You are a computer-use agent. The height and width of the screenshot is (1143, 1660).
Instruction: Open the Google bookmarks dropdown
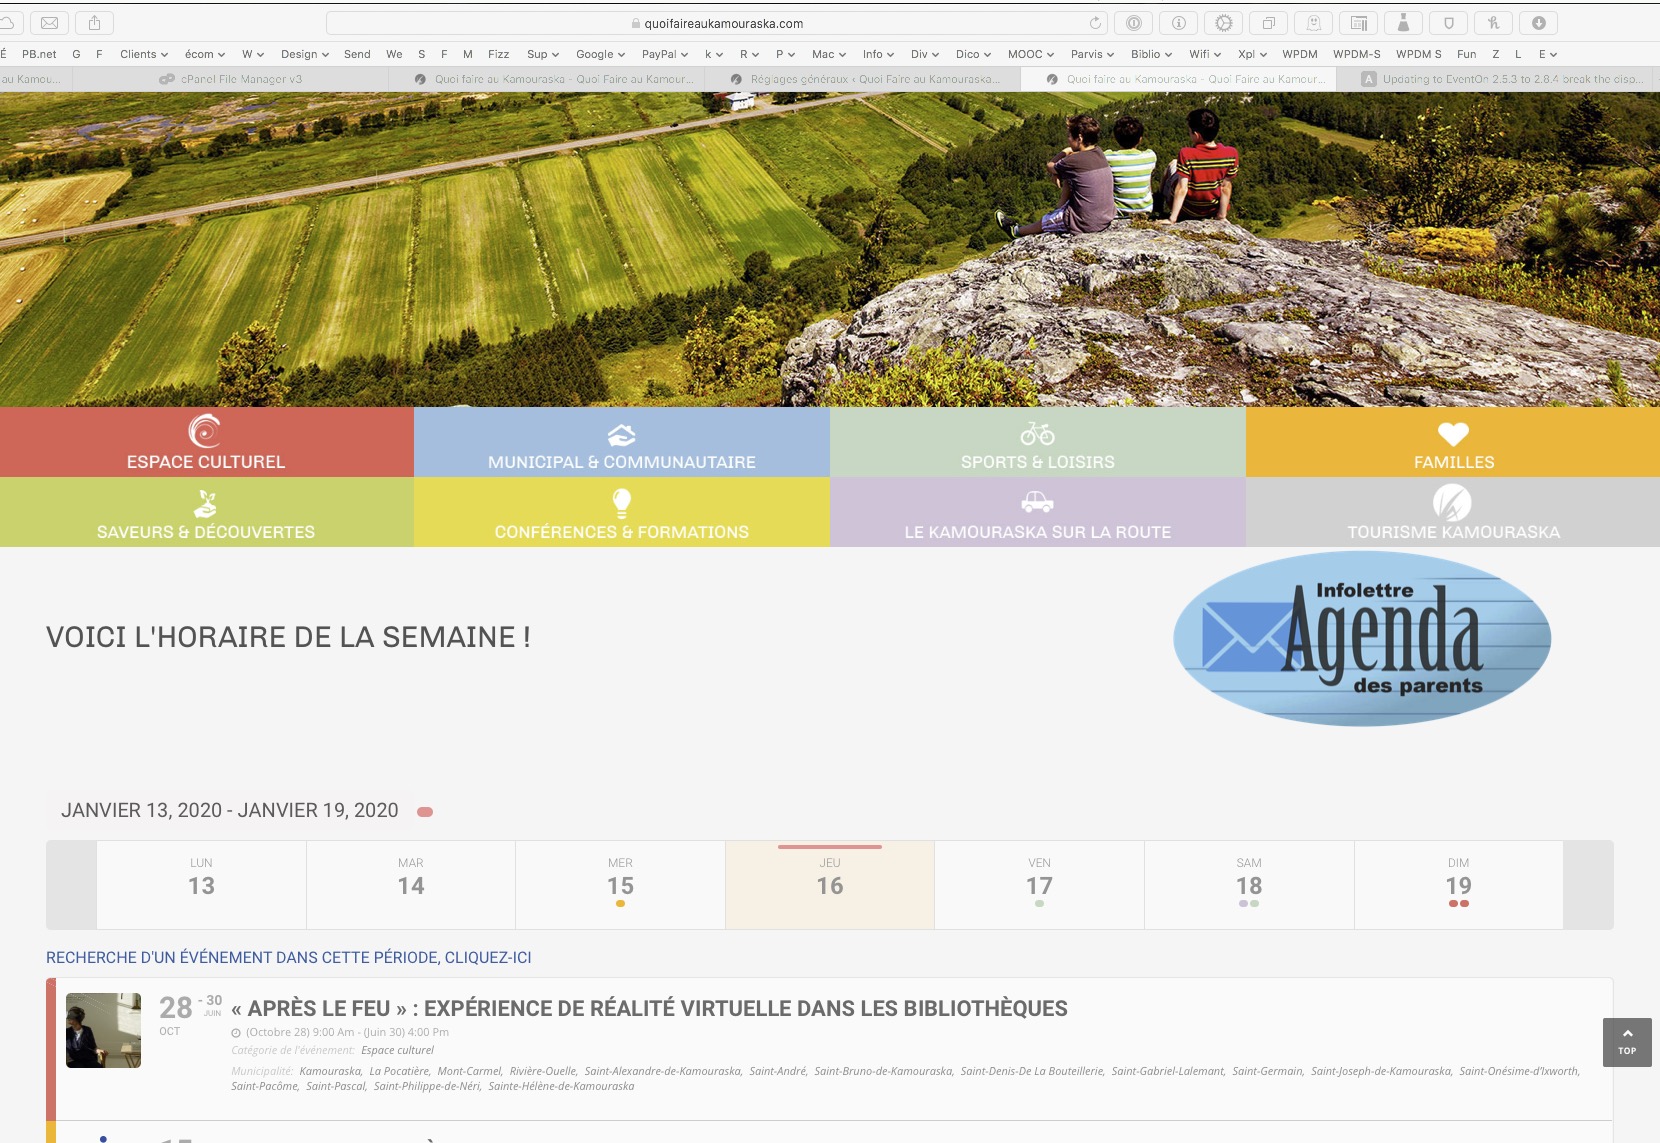click(x=600, y=54)
